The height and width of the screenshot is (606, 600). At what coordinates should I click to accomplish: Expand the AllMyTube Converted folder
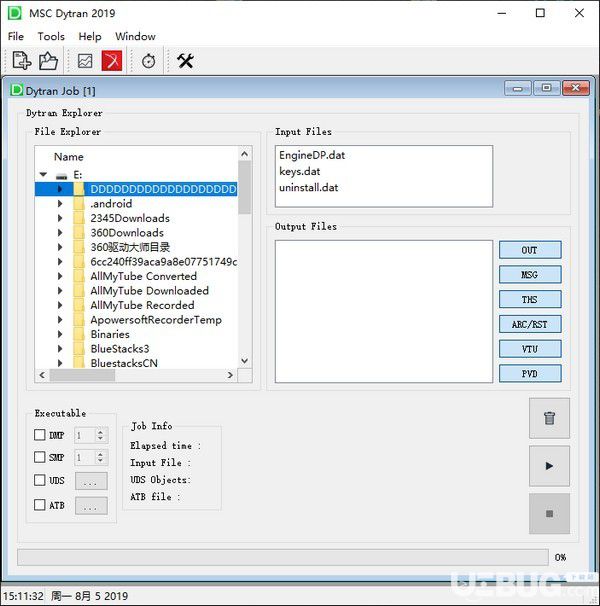(x=60, y=276)
